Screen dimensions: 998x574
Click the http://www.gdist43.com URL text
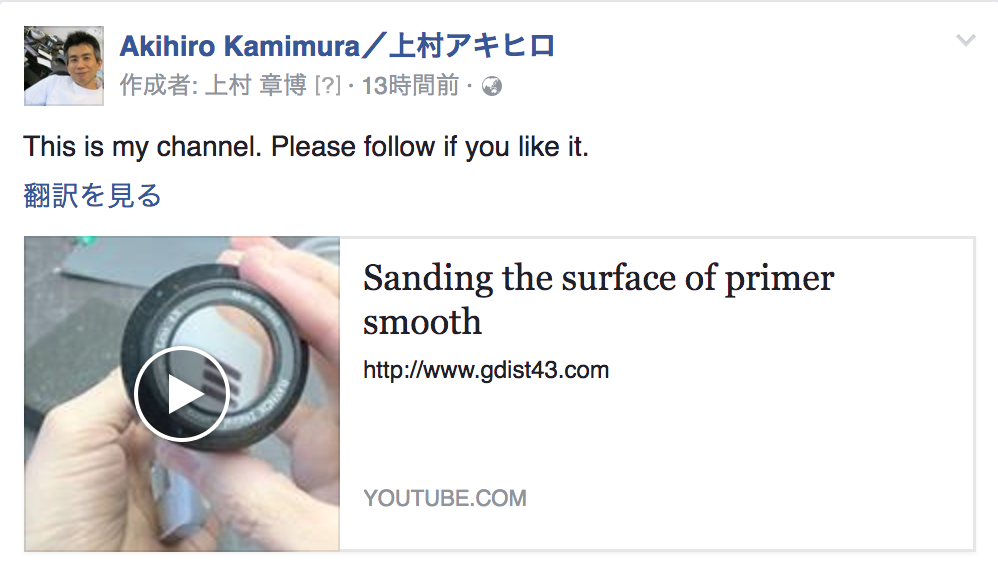pyautogui.click(x=486, y=371)
